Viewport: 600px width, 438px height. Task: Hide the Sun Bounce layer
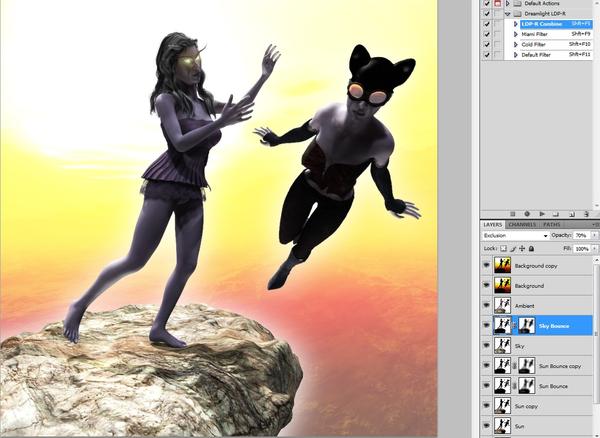point(486,386)
